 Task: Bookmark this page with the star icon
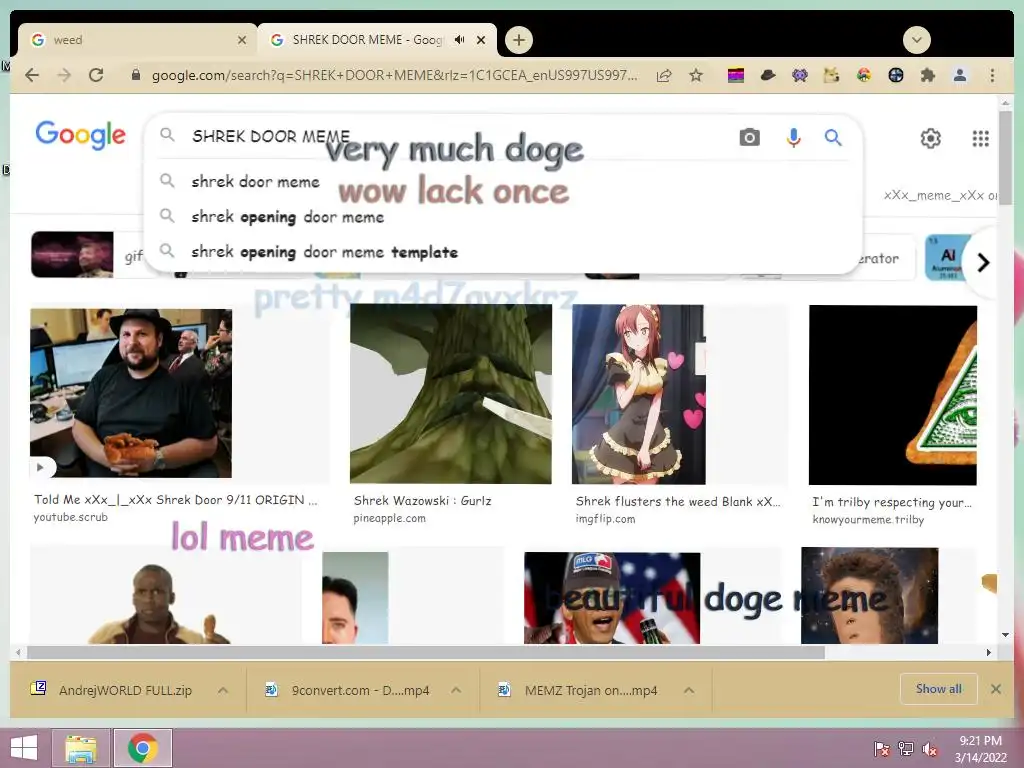(696, 75)
